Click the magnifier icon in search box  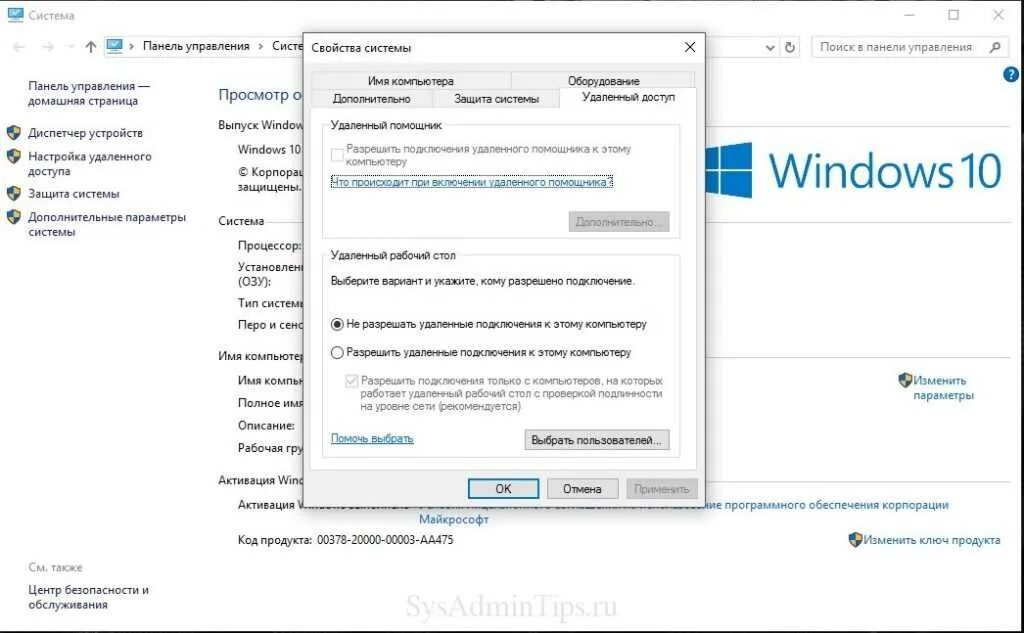tap(995, 47)
